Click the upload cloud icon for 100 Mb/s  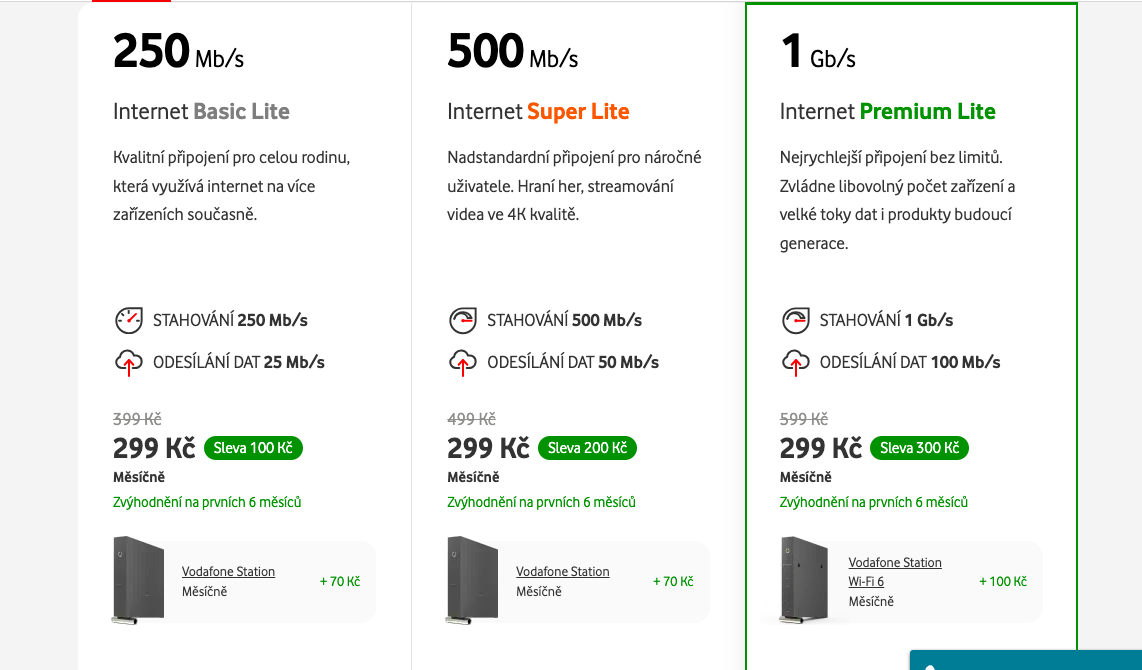pos(795,362)
